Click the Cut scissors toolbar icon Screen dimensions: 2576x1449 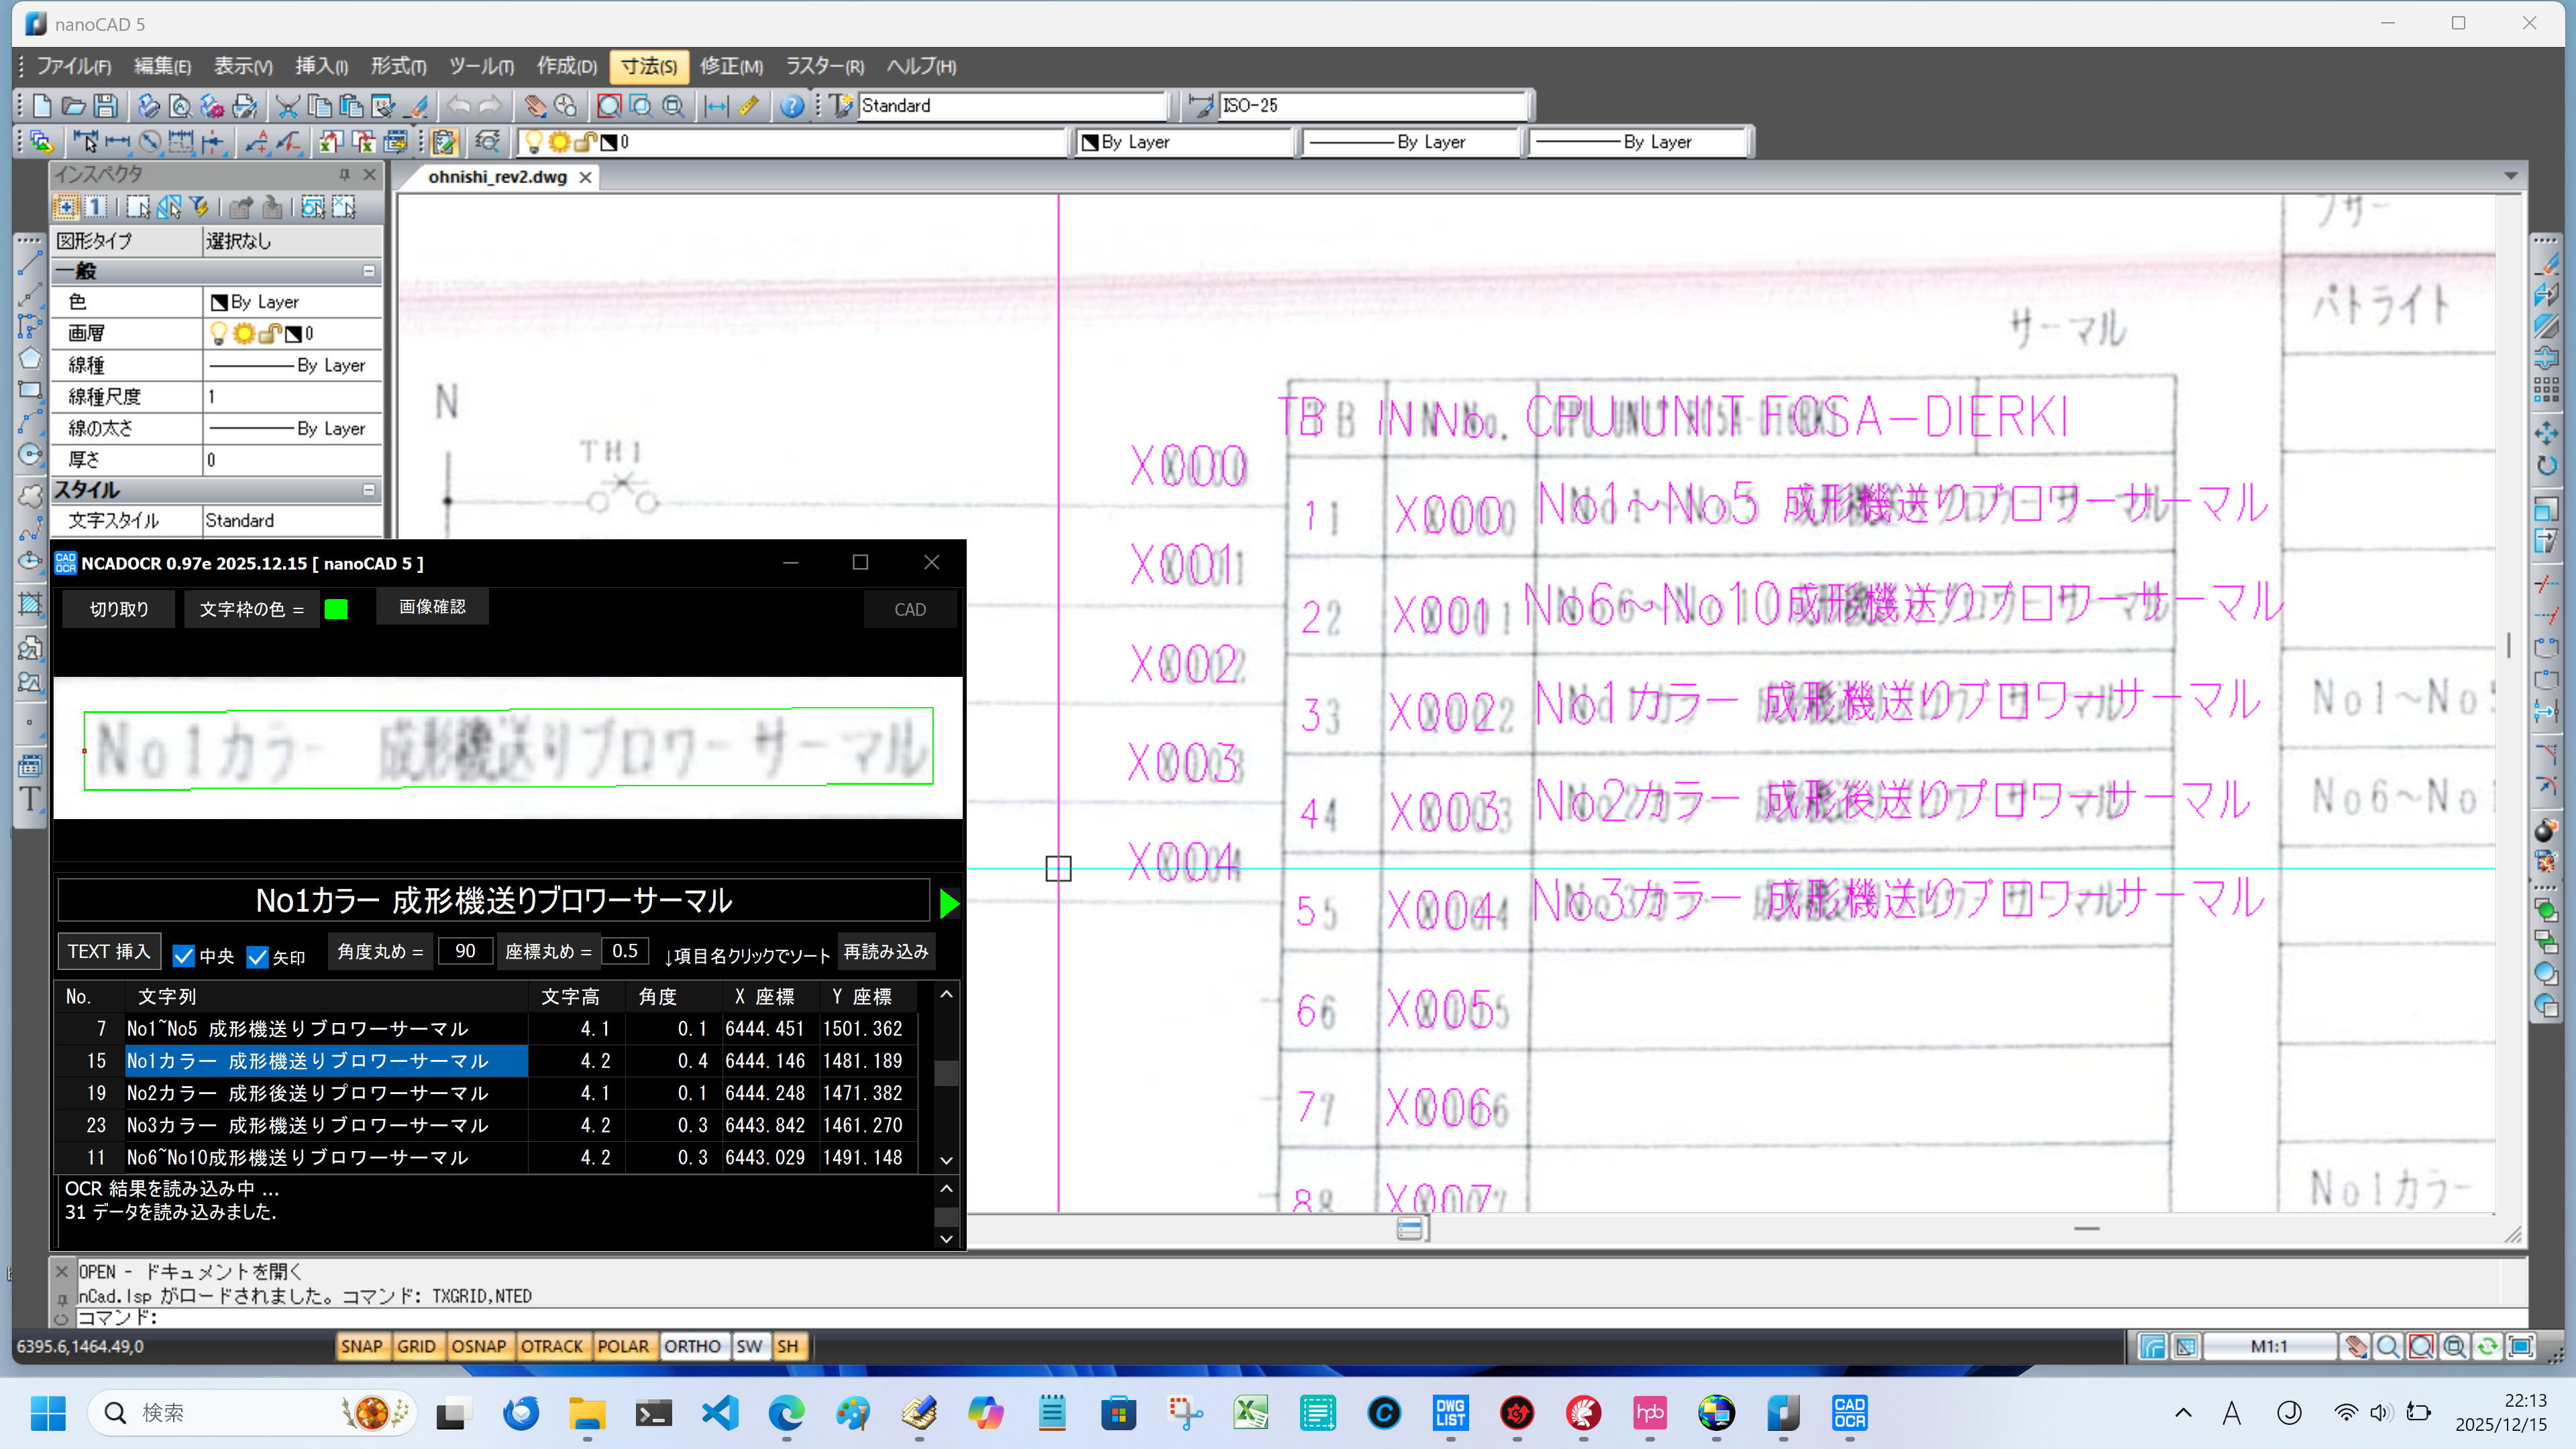coord(287,106)
